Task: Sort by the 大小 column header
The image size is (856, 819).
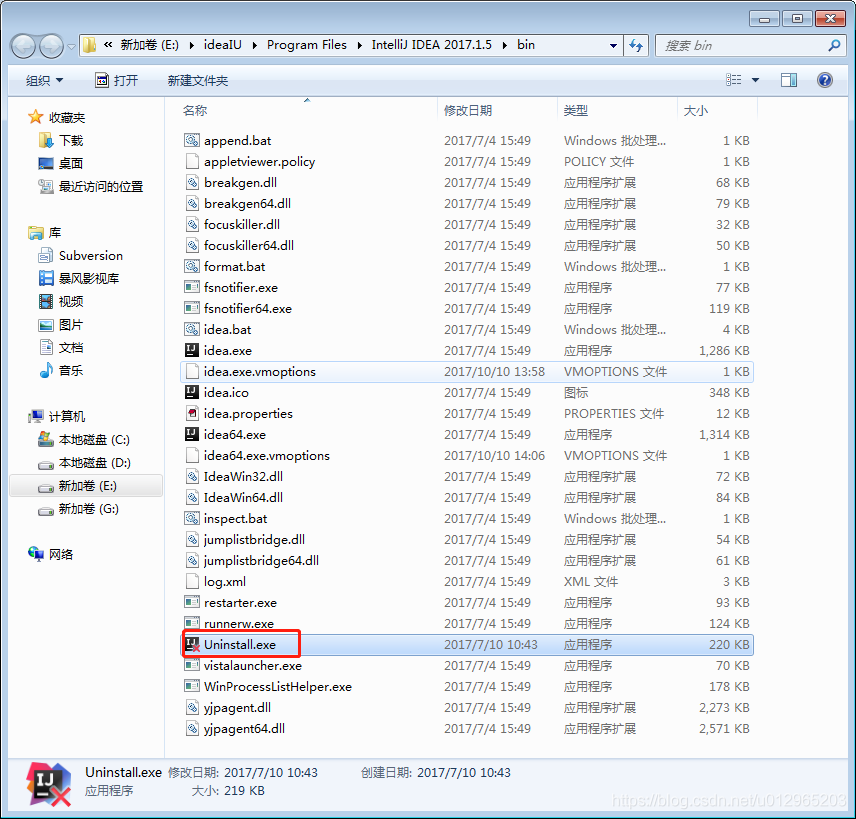Action: click(696, 110)
